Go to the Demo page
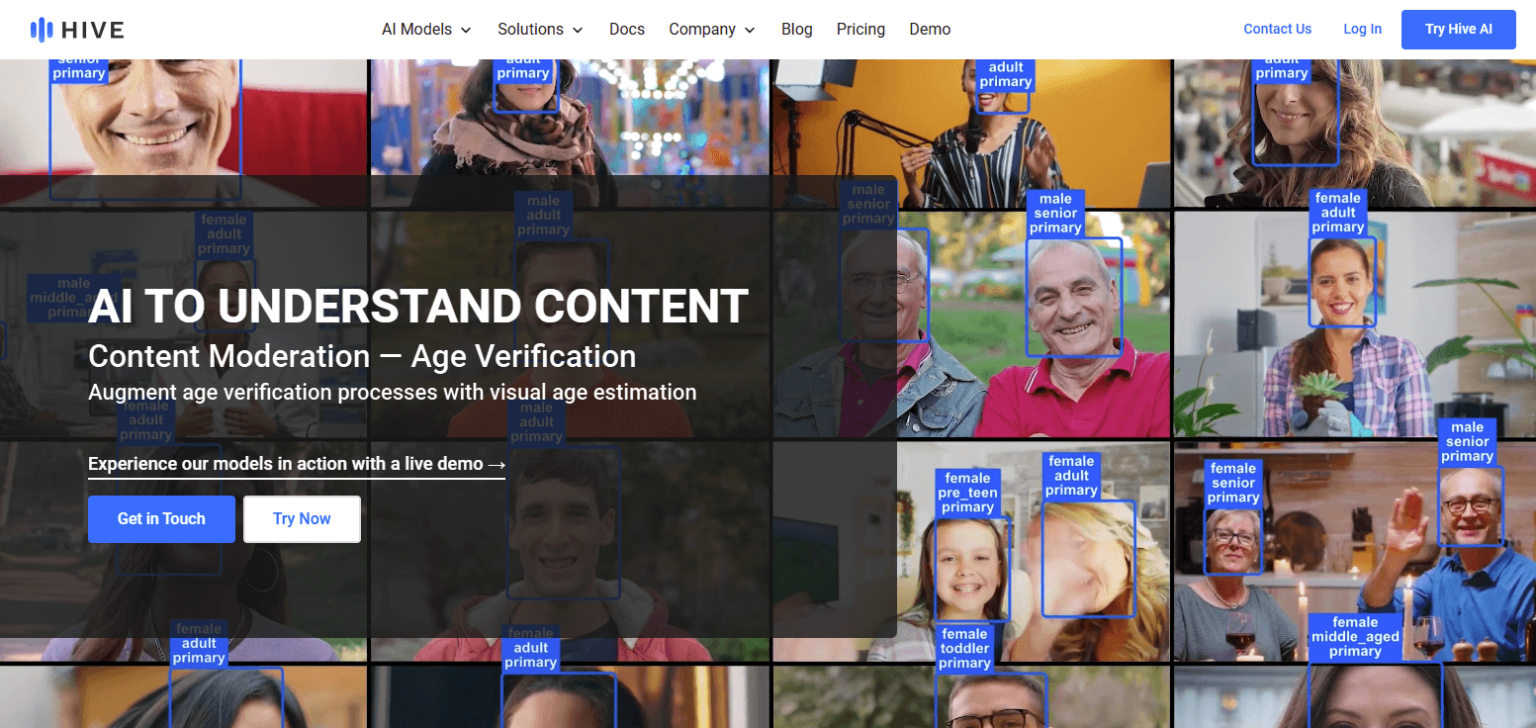 click(x=930, y=29)
